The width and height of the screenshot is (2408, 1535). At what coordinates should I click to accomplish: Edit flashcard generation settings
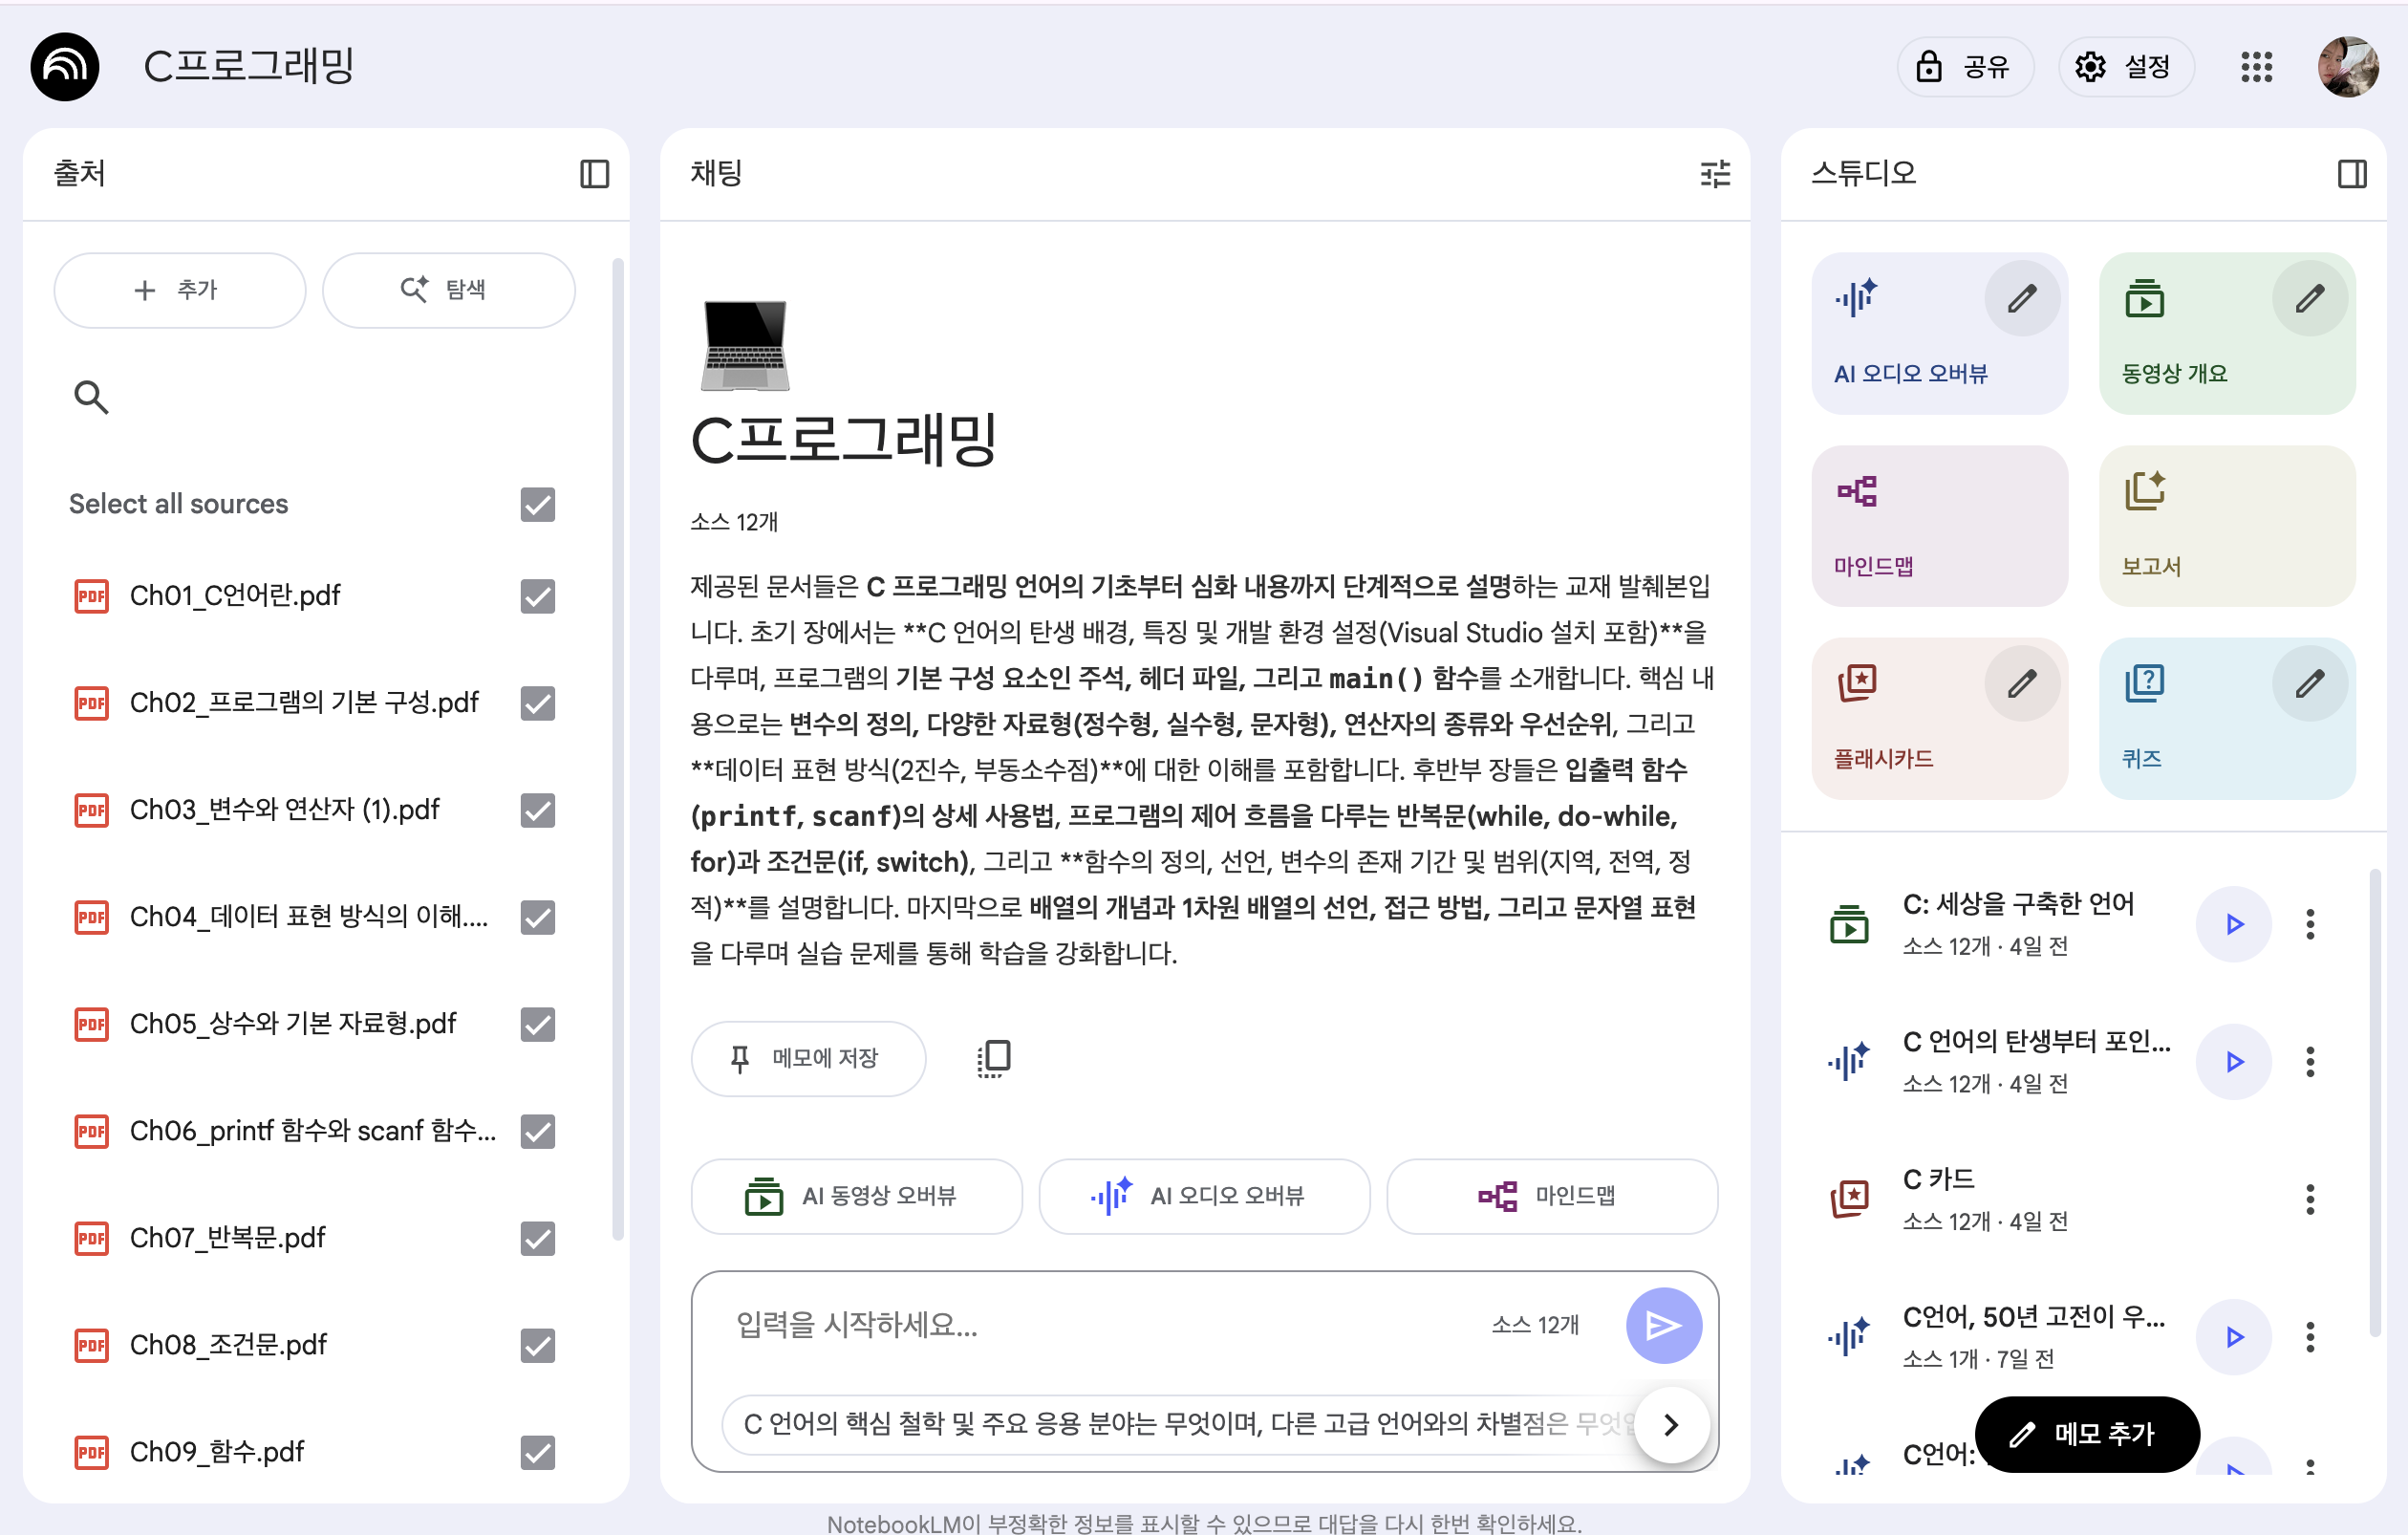(2021, 684)
